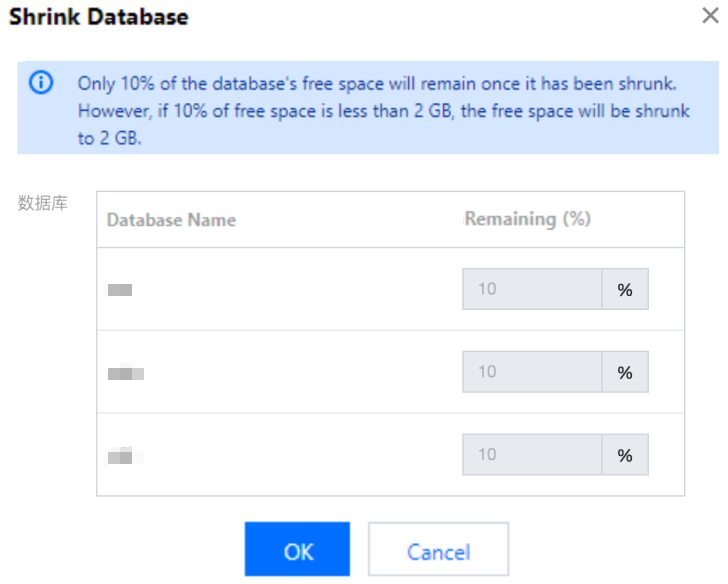Click the notice's last line reading 'to 2 GB.'

110,139
